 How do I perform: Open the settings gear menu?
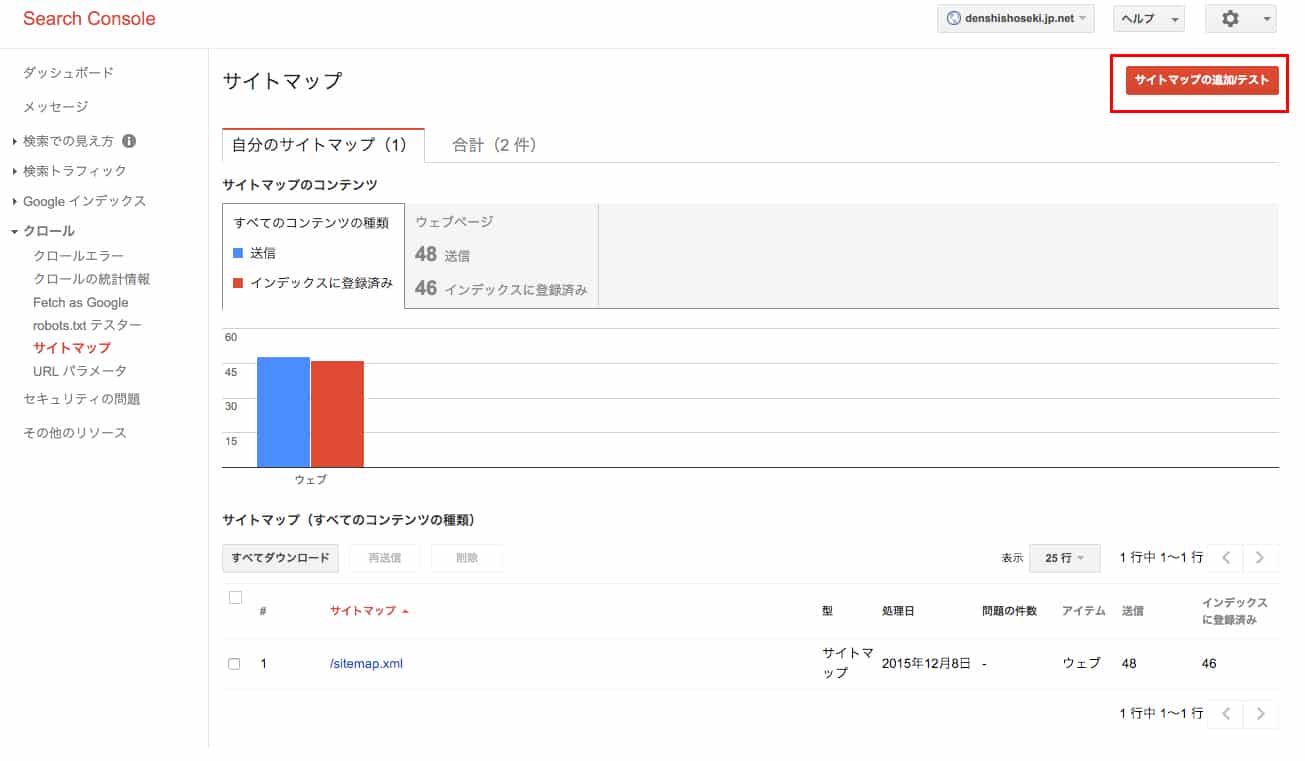click(1240, 19)
